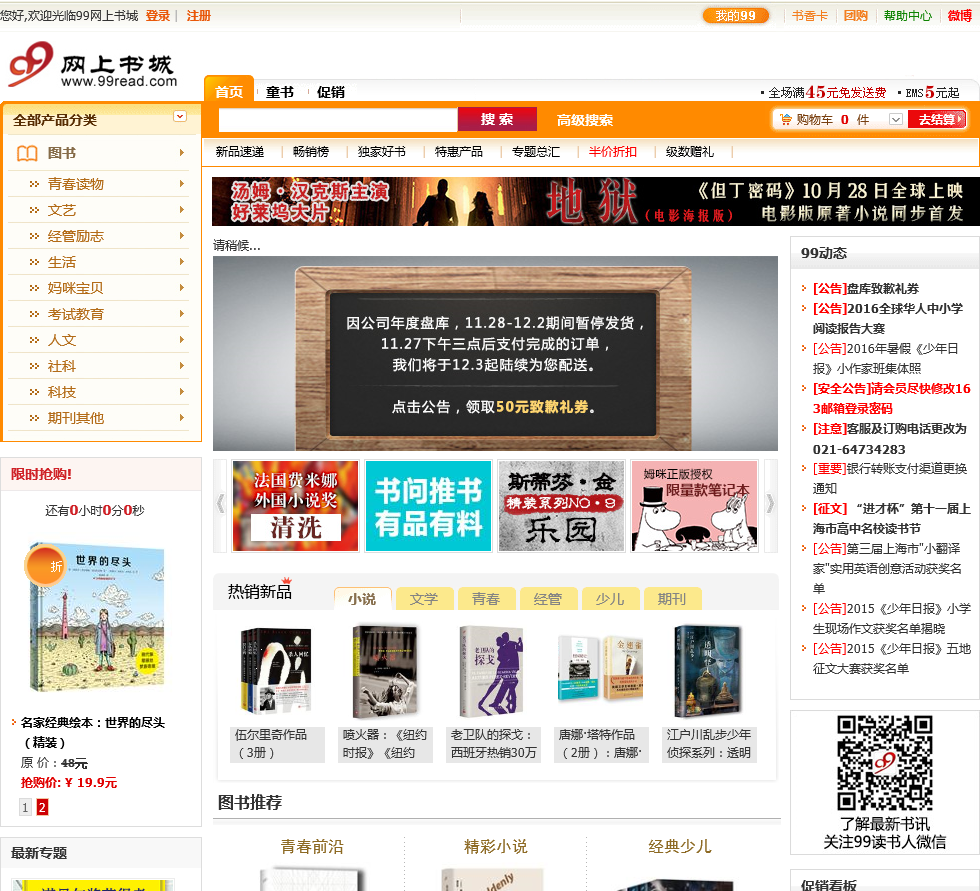The height and width of the screenshot is (891, 980).
Task: Open the 法国费米娜外国小说奖 清洗 promo tile
Action: [296, 505]
